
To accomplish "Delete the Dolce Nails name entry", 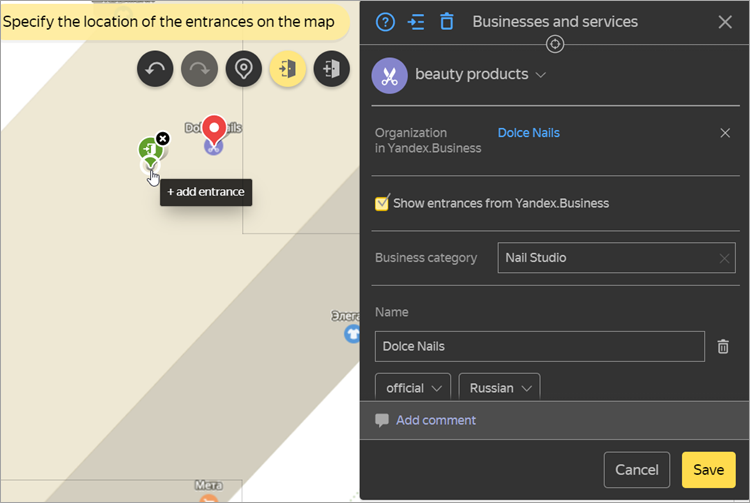I will (x=723, y=346).
